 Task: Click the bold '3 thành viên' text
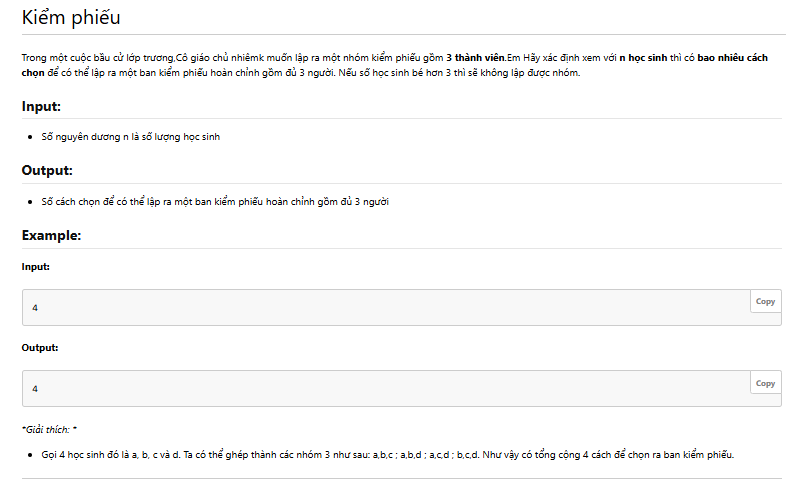click(475, 58)
